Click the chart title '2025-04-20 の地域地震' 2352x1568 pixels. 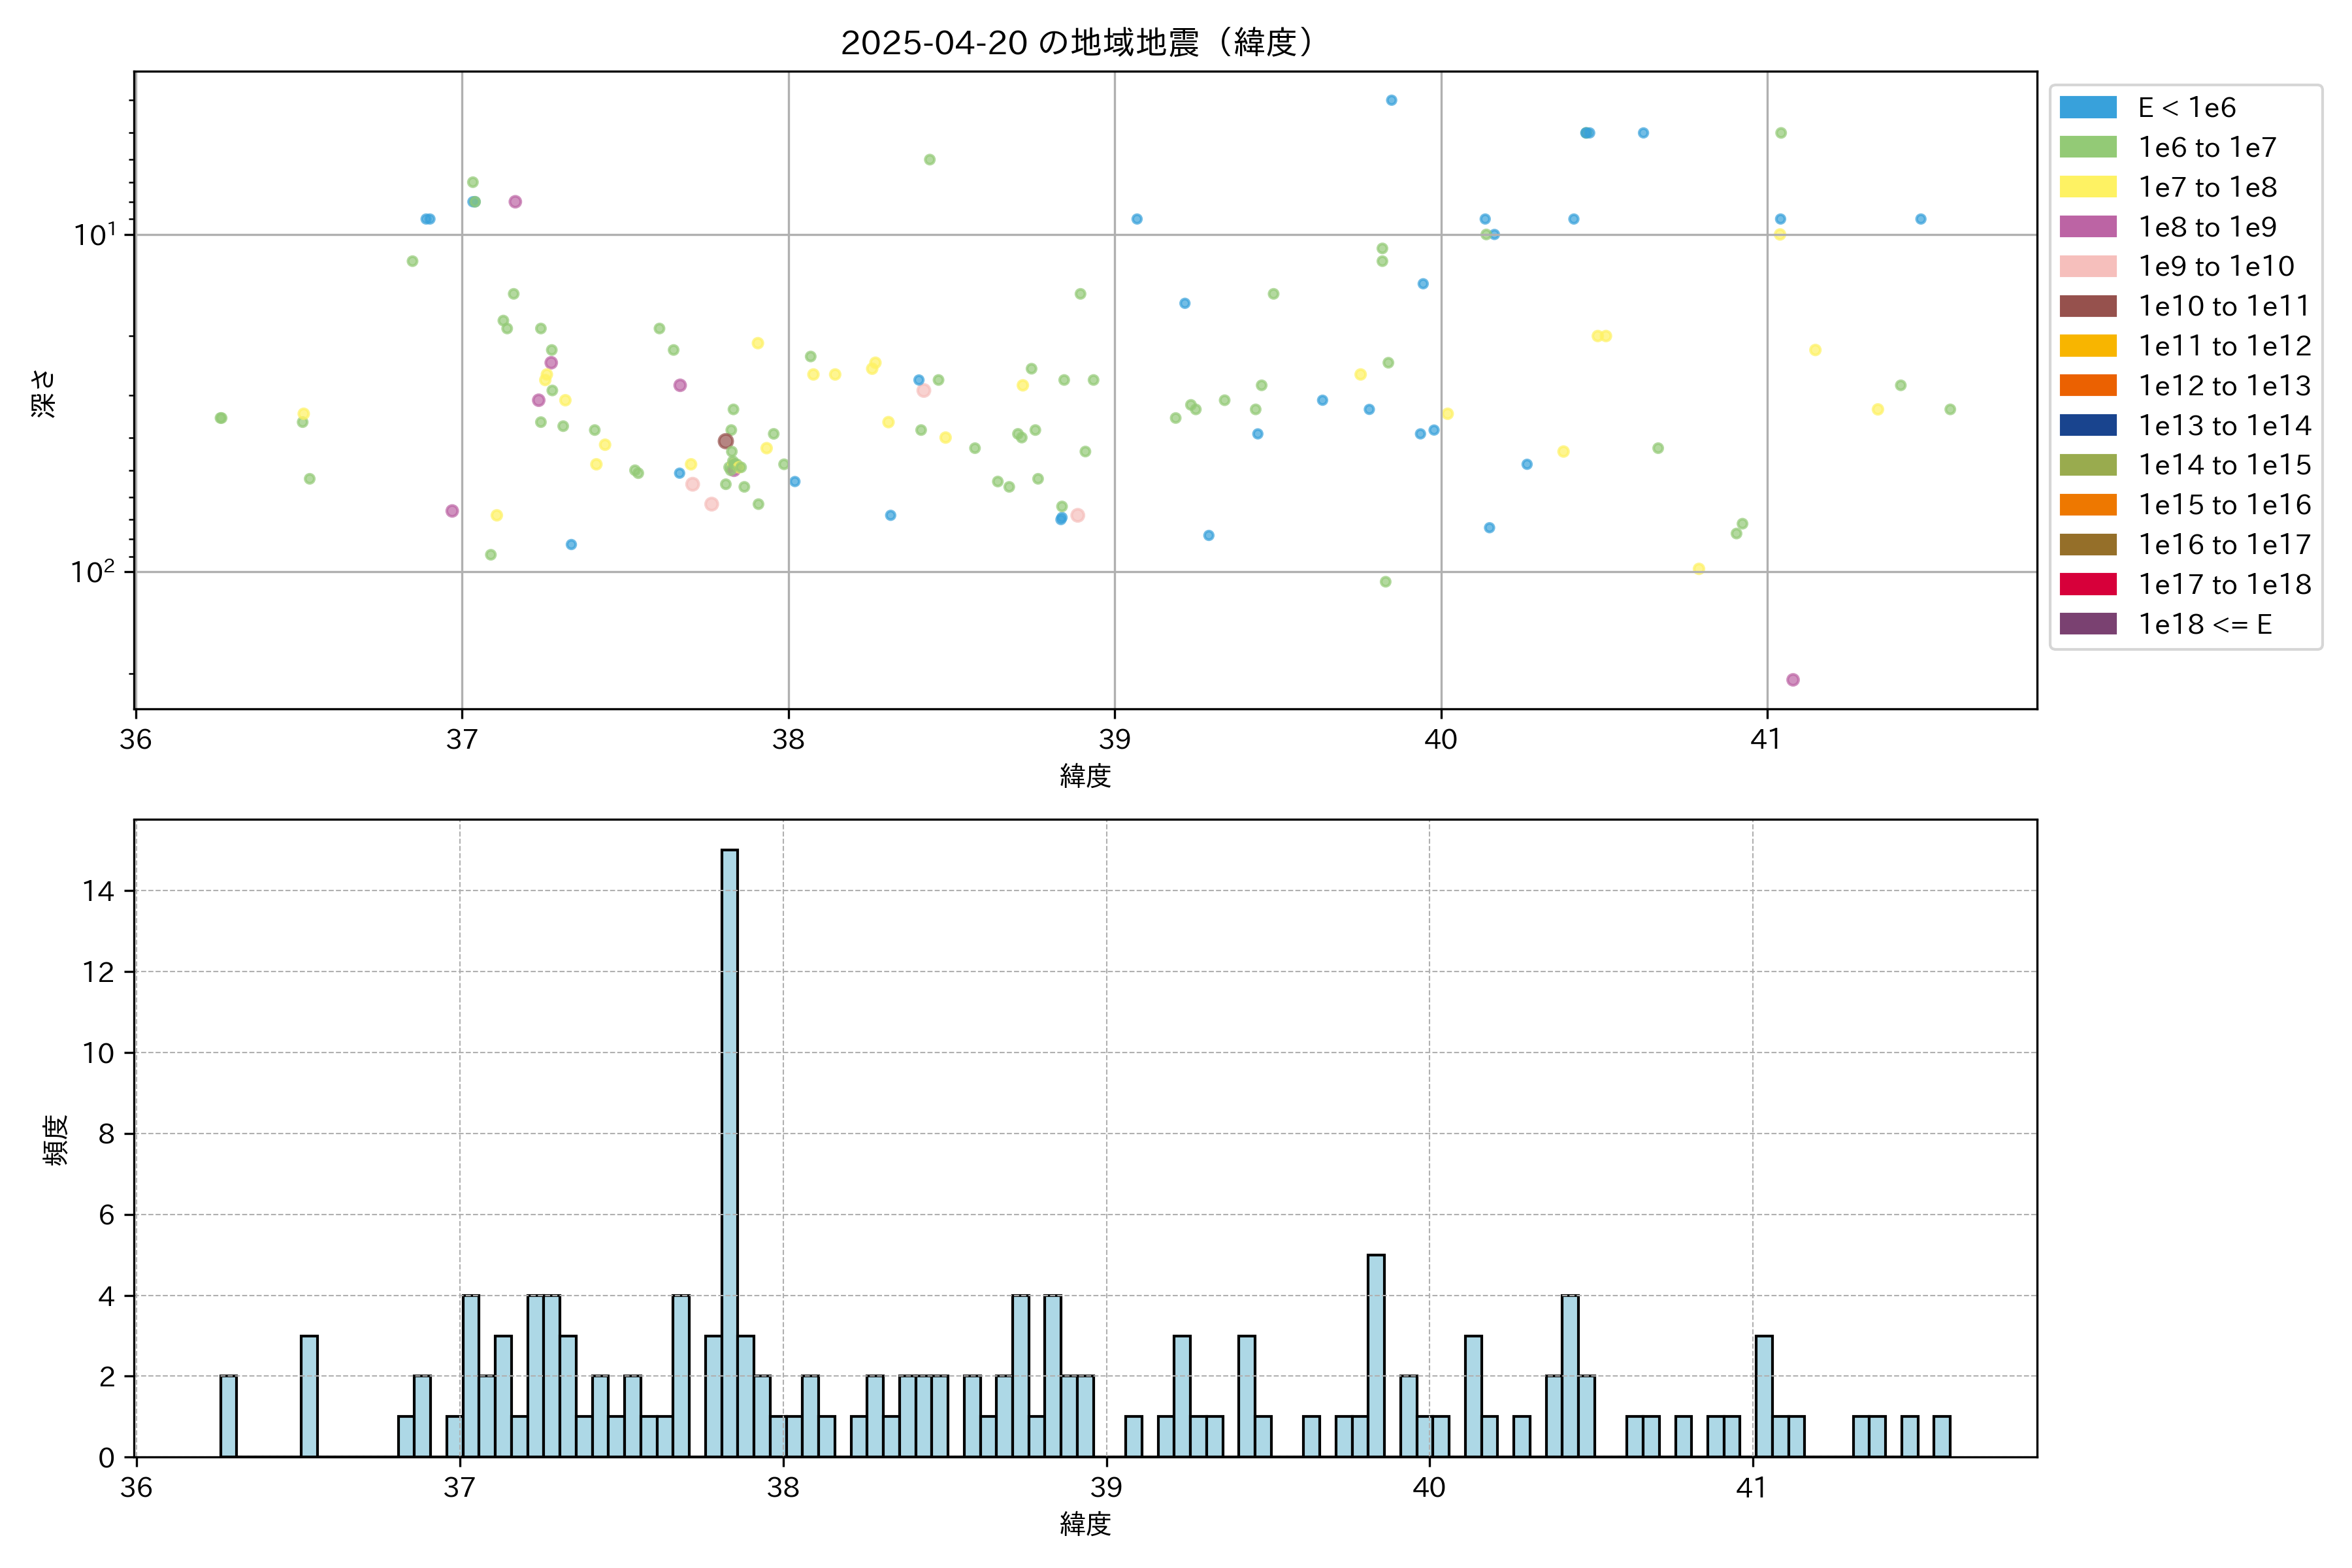click(x=1076, y=43)
